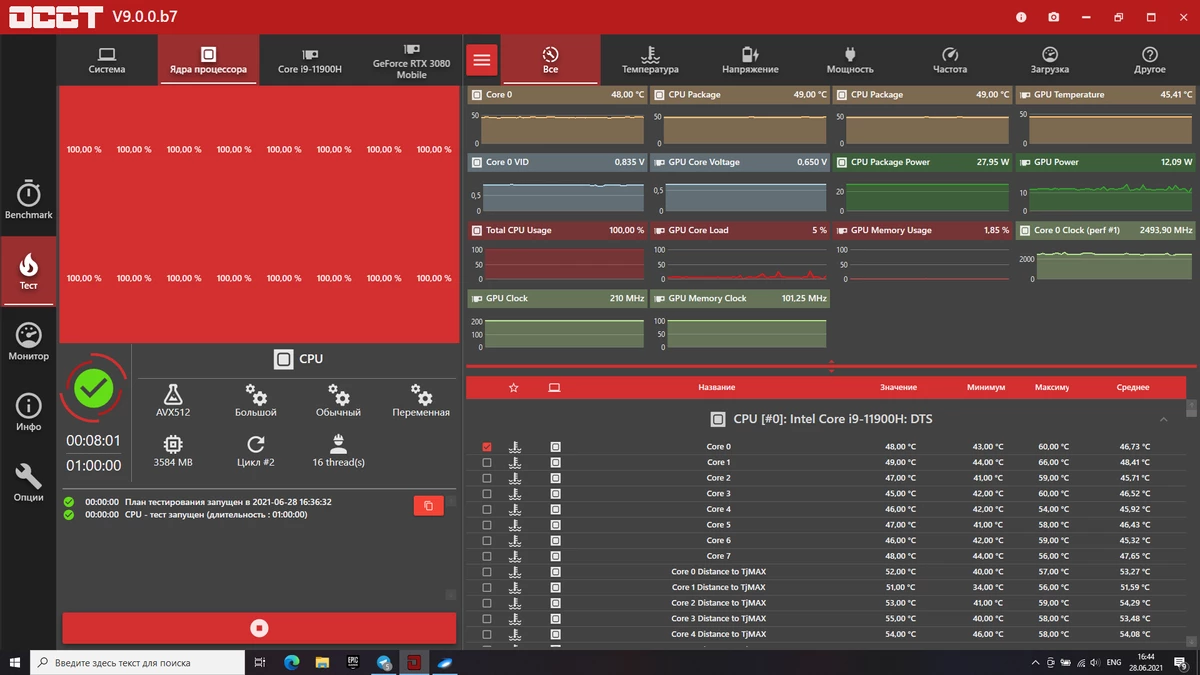This screenshot has height=675, width=1200.
Task: Select the Ядра процессора tab
Action: coord(208,60)
